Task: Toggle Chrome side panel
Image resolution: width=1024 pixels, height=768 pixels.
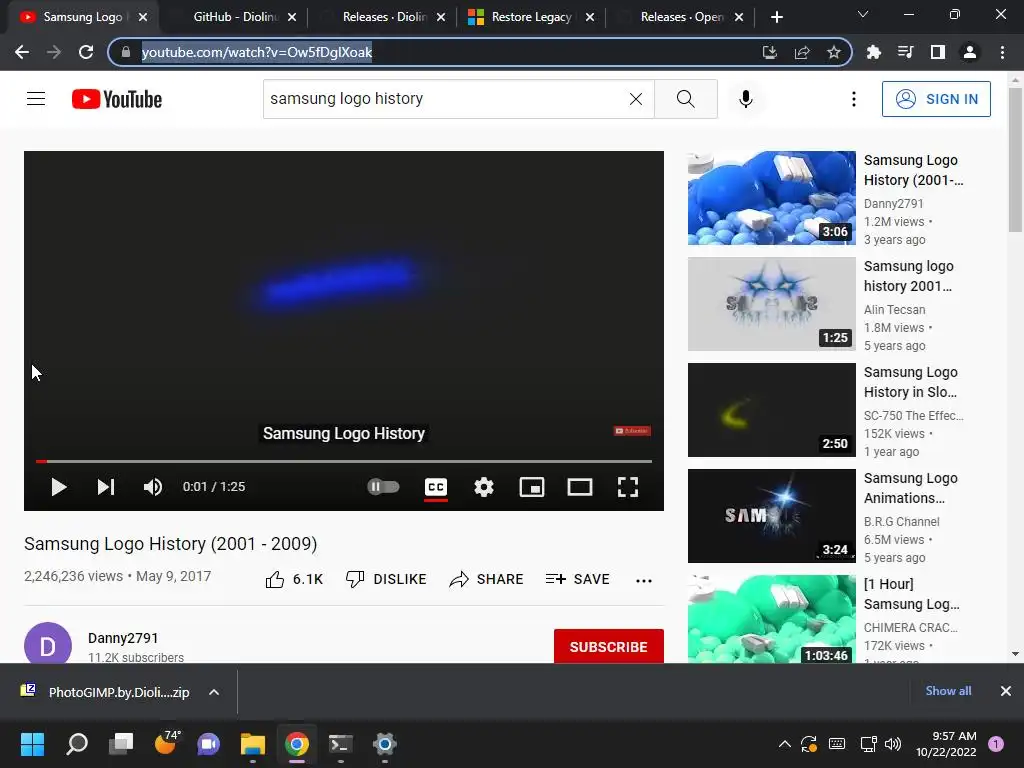Action: 937,52
